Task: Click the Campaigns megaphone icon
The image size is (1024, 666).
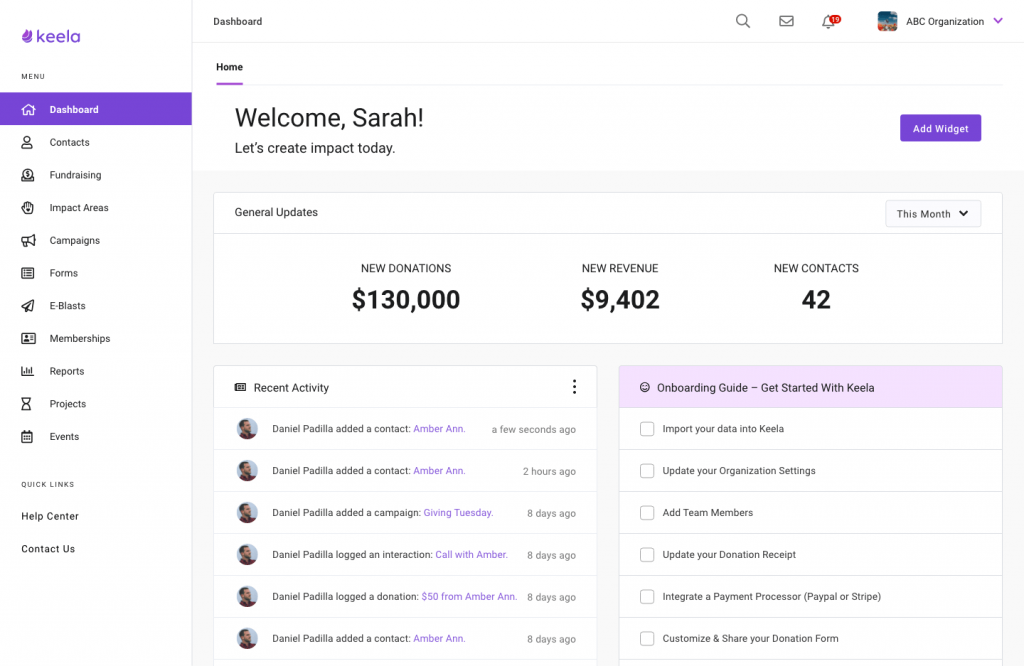Action: click(28, 240)
